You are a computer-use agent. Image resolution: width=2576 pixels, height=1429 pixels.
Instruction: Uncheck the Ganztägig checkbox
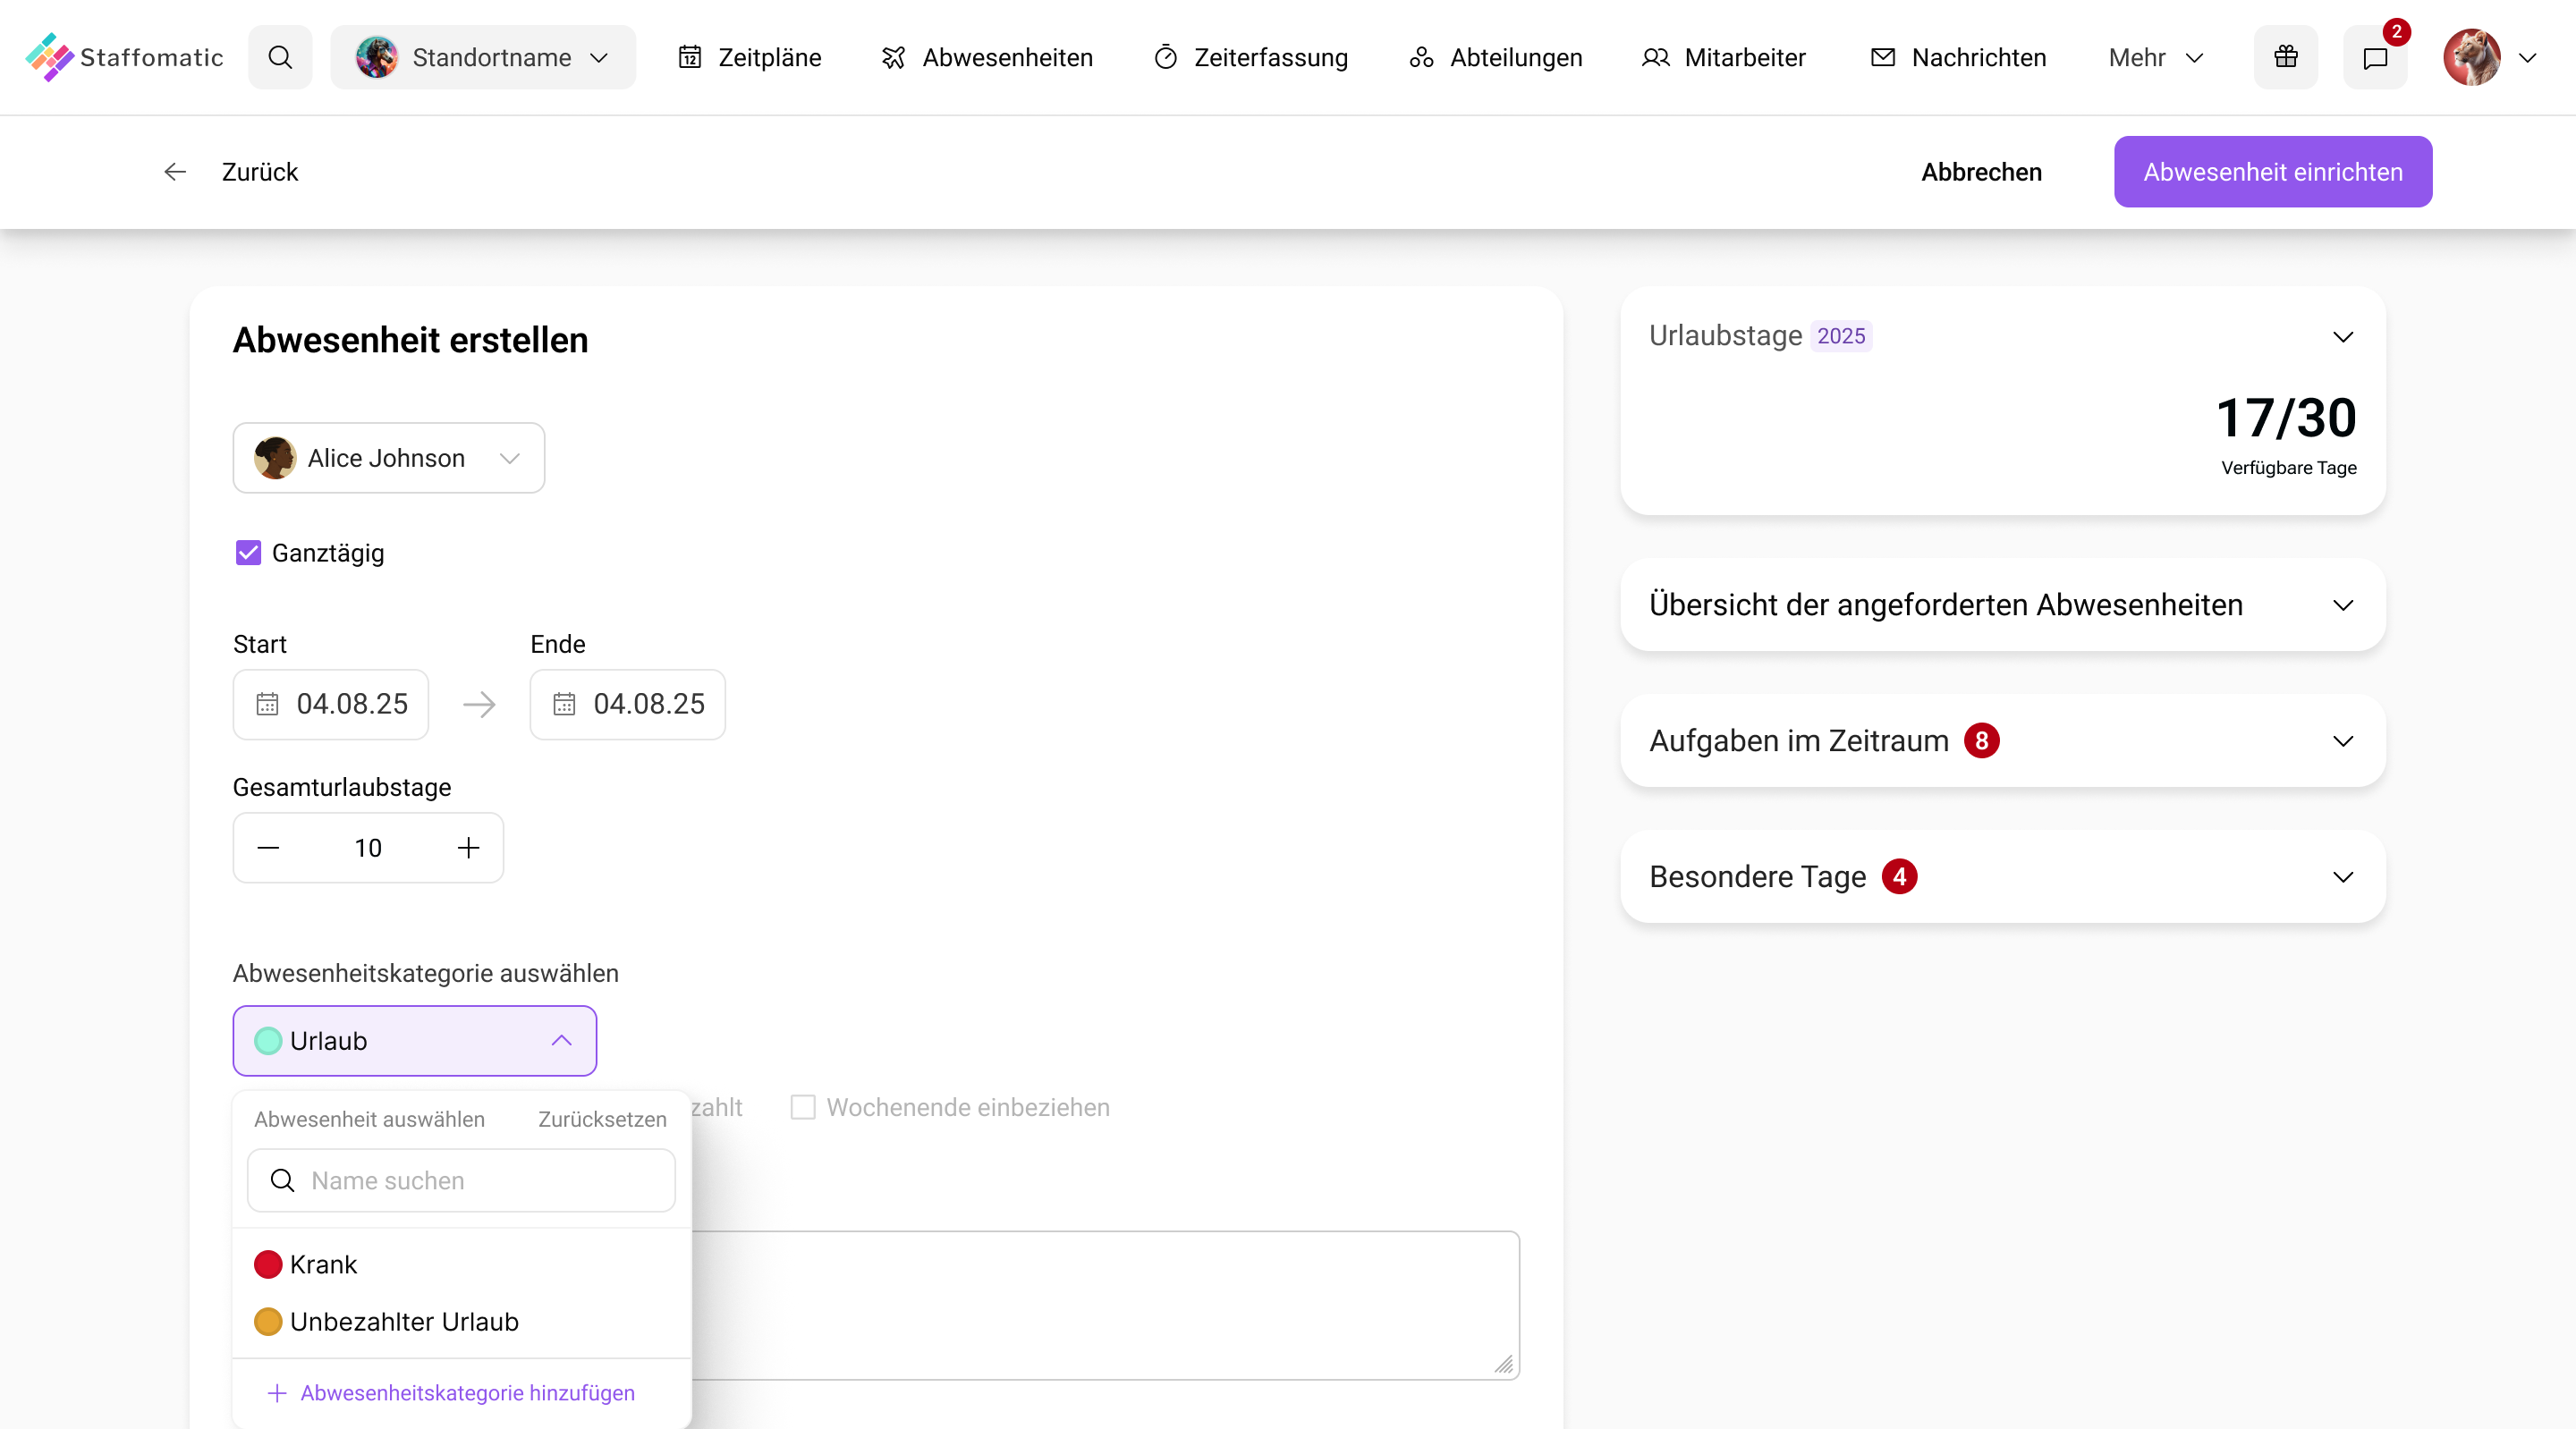click(248, 553)
